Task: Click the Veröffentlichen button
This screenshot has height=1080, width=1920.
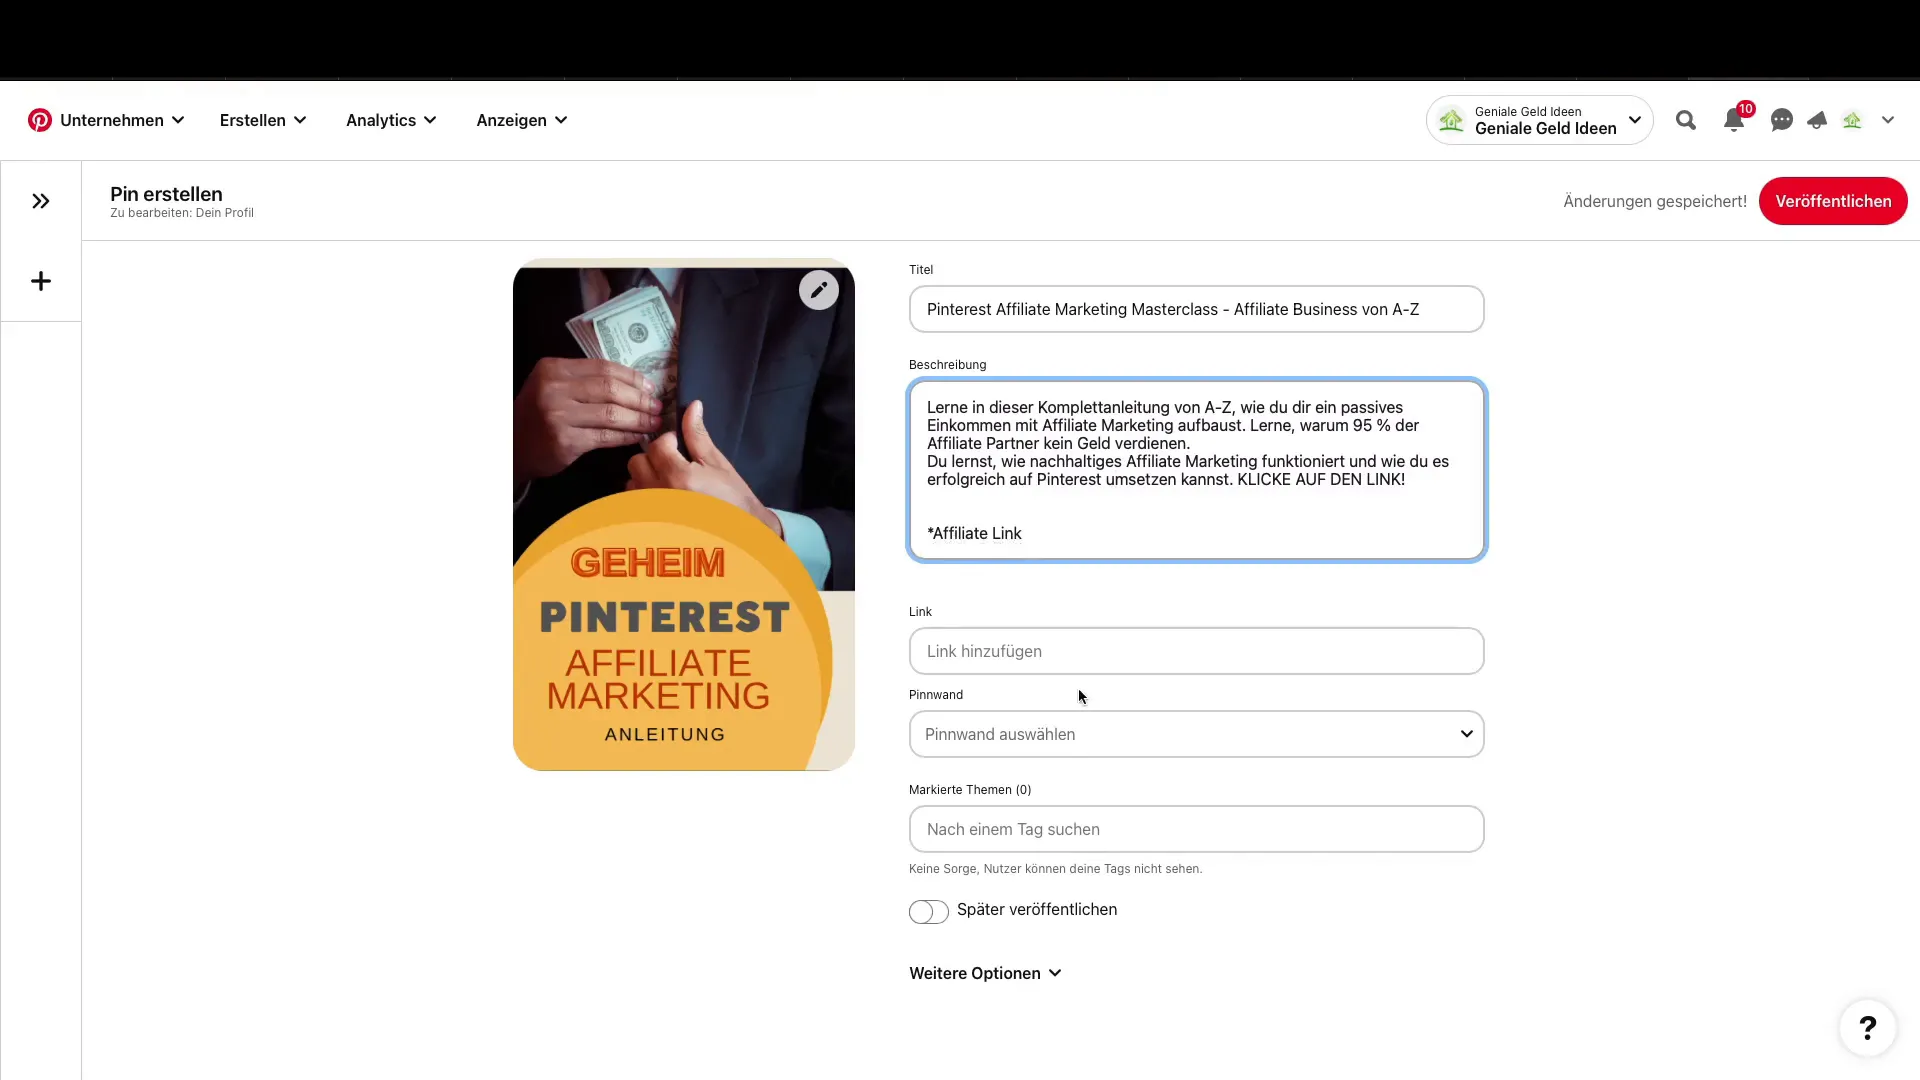Action: pos(1834,200)
